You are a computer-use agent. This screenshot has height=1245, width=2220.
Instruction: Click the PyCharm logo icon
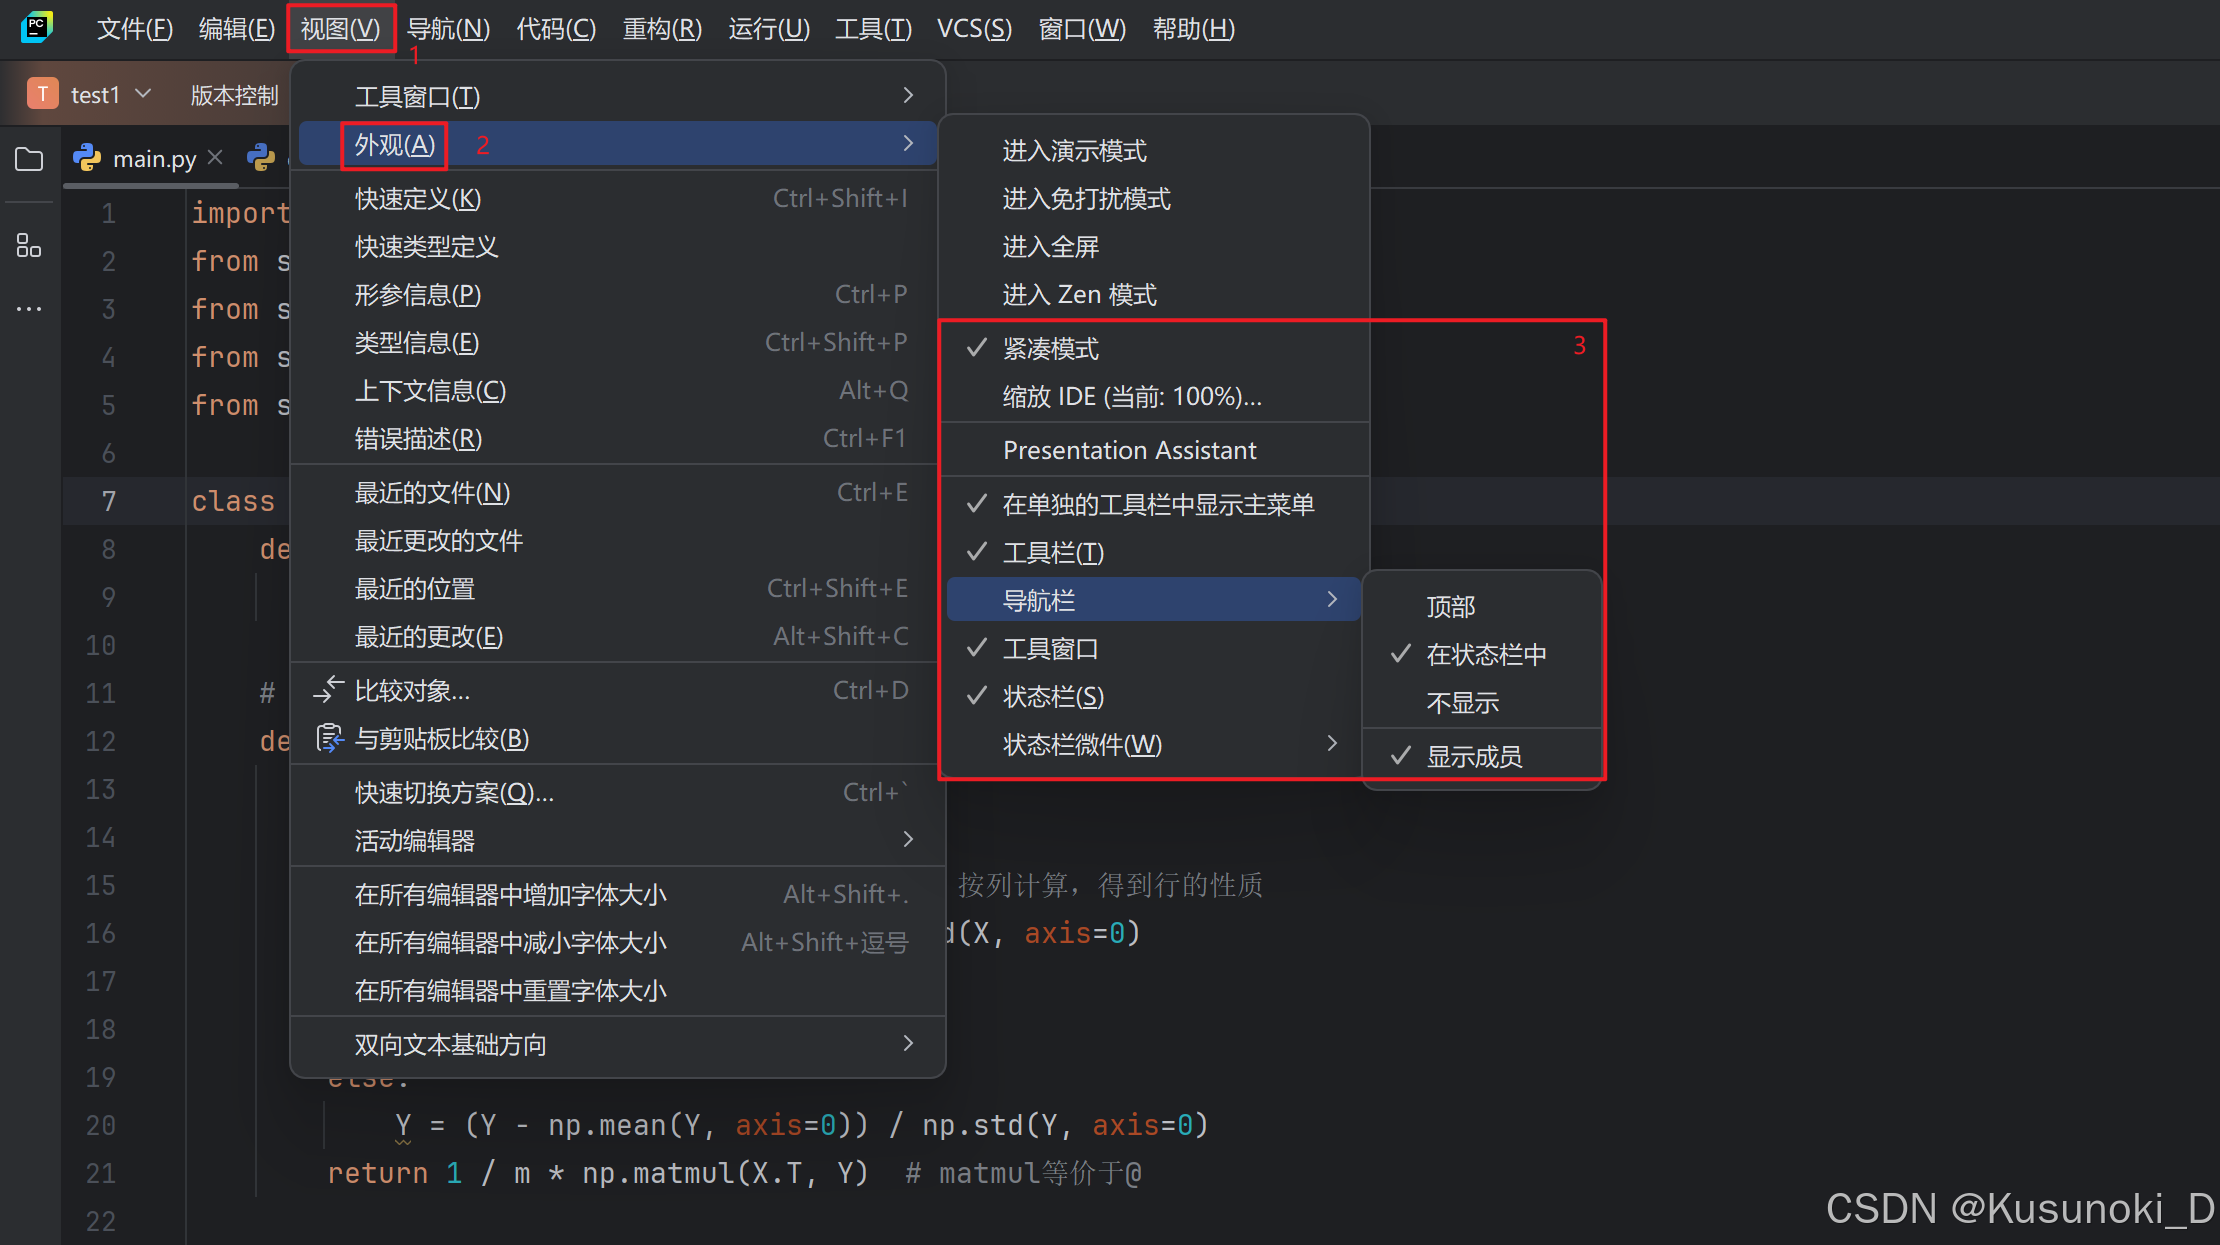[x=36, y=27]
